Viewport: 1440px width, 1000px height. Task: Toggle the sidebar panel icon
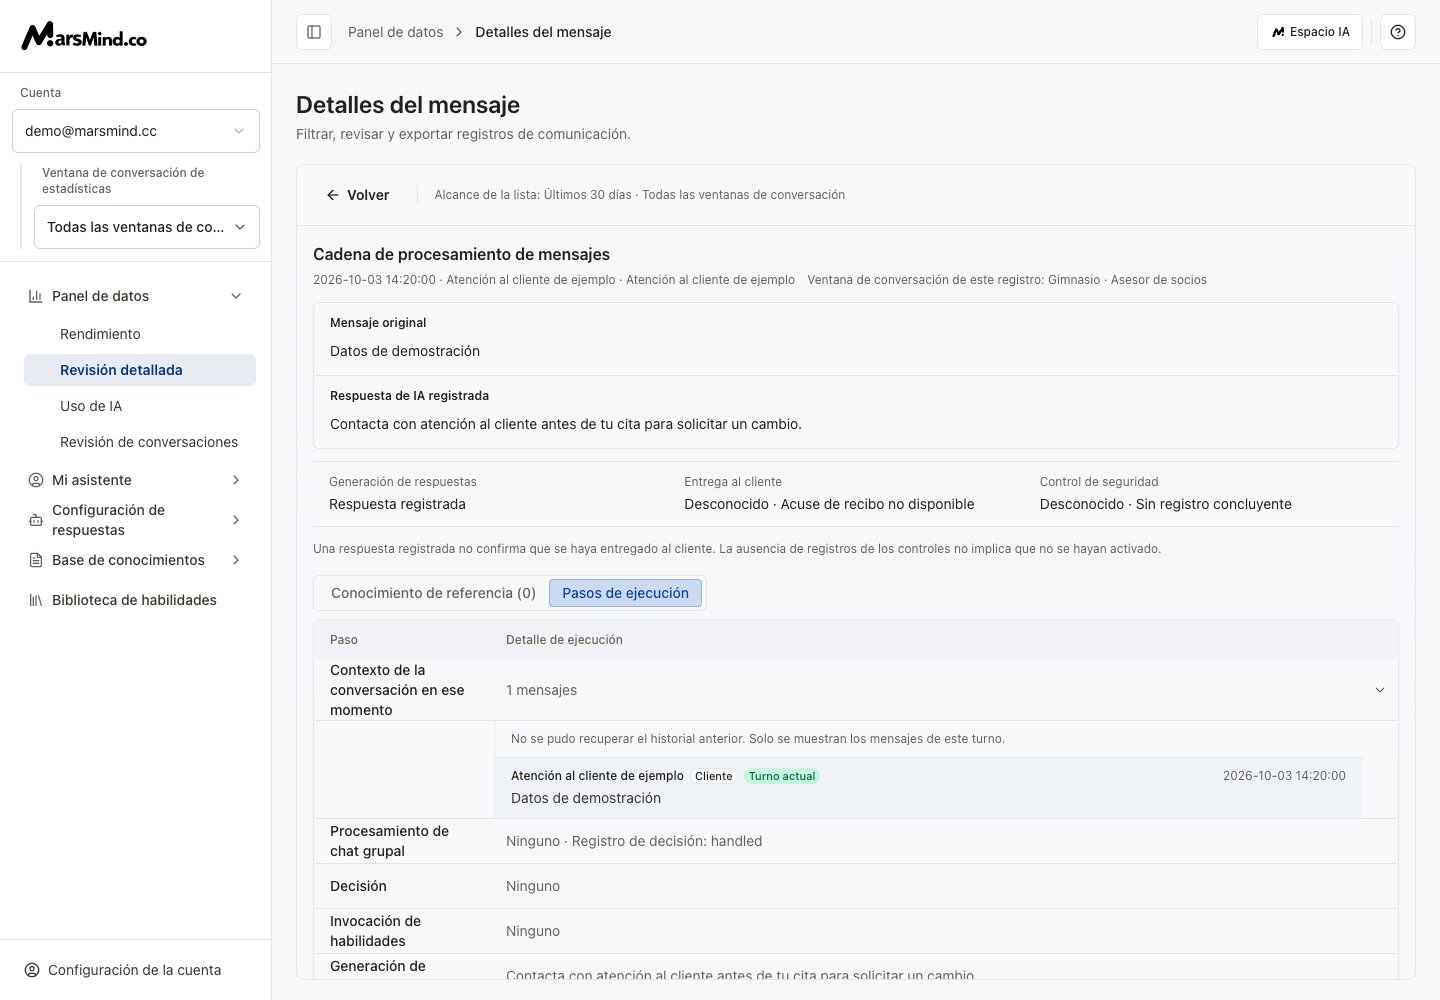pyautogui.click(x=314, y=32)
